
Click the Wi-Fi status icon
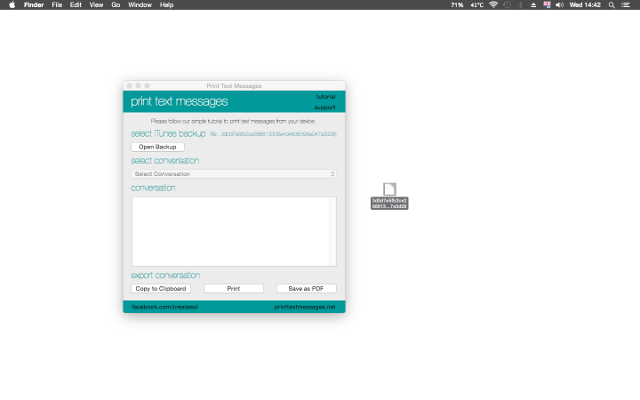(493, 5)
